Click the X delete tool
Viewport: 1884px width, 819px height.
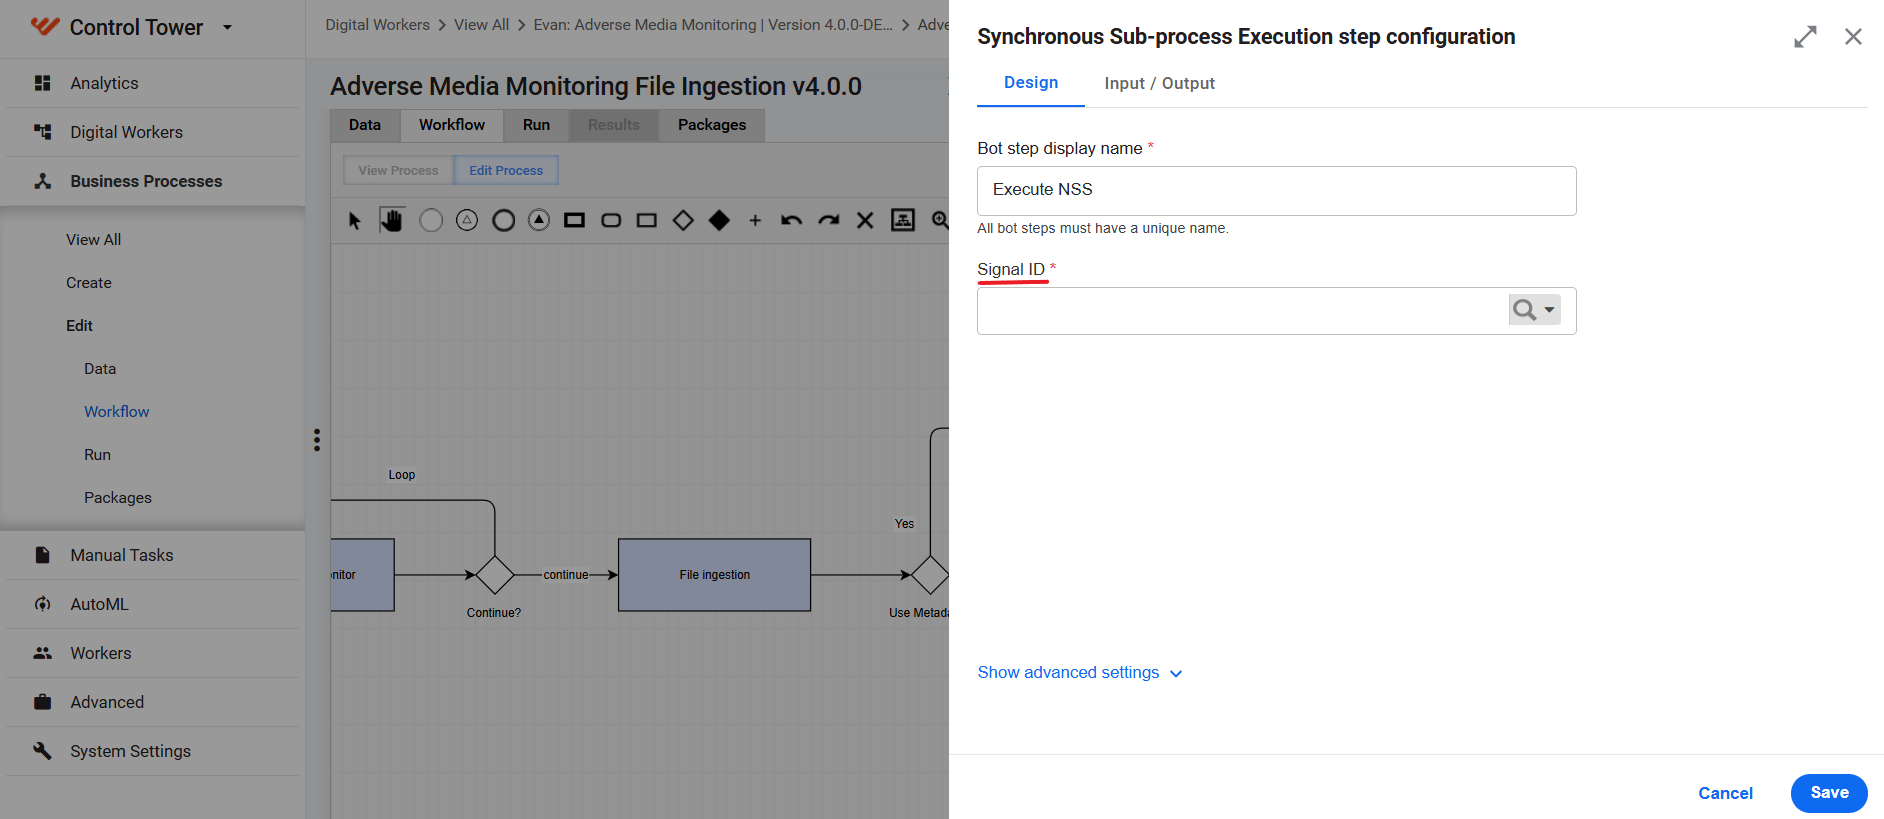(865, 220)
